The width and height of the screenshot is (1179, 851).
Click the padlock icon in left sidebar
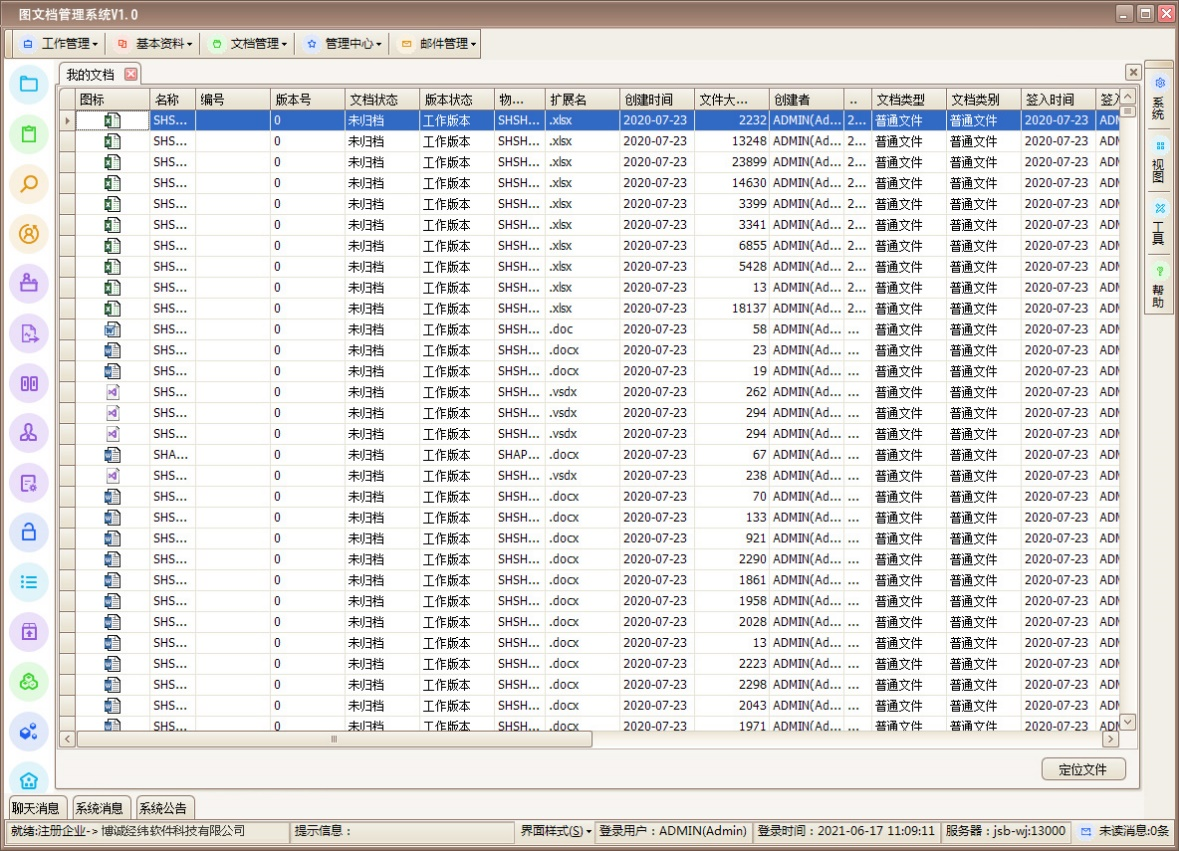coord(29,533)
